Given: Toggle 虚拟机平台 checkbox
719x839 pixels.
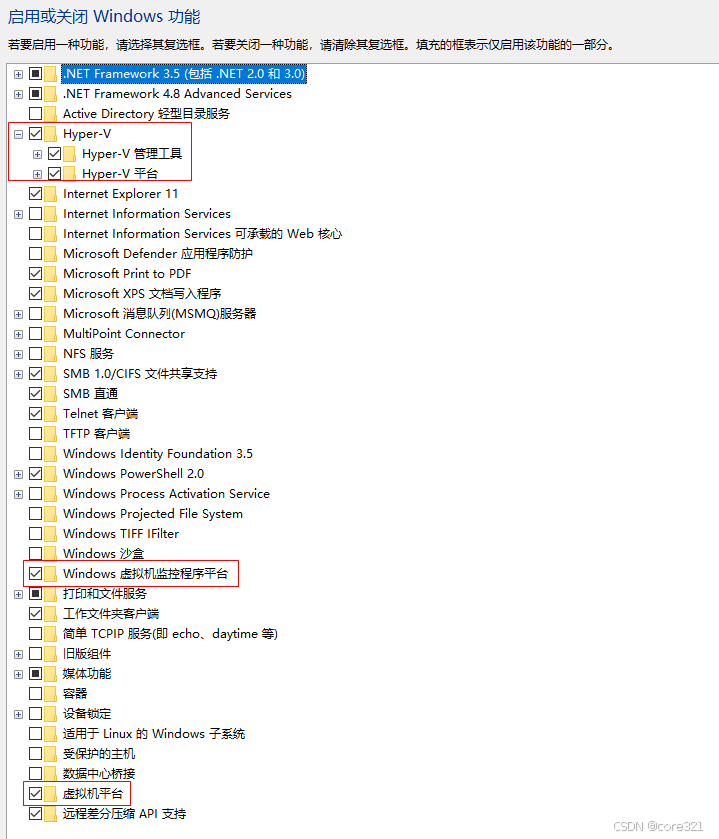Looking at the screenshot, I should click(35, 794).
